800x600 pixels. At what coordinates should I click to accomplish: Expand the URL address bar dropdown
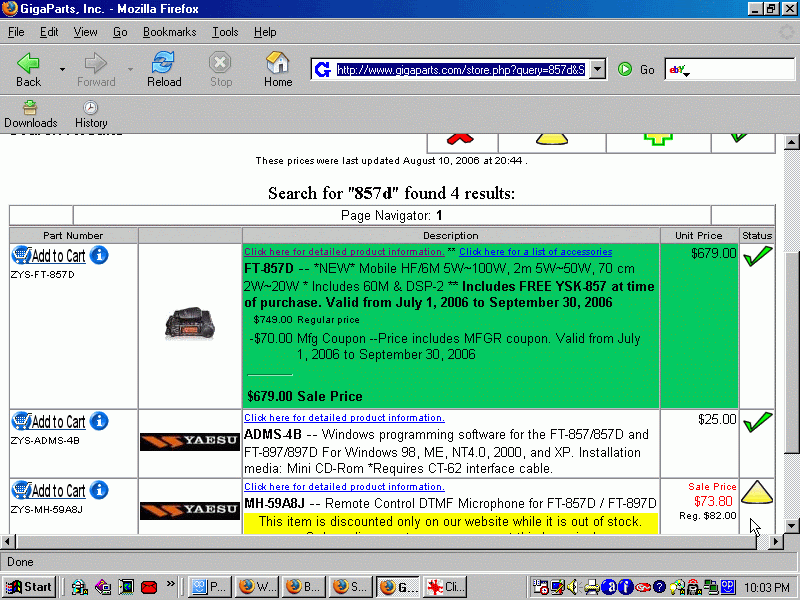[597, 69]
